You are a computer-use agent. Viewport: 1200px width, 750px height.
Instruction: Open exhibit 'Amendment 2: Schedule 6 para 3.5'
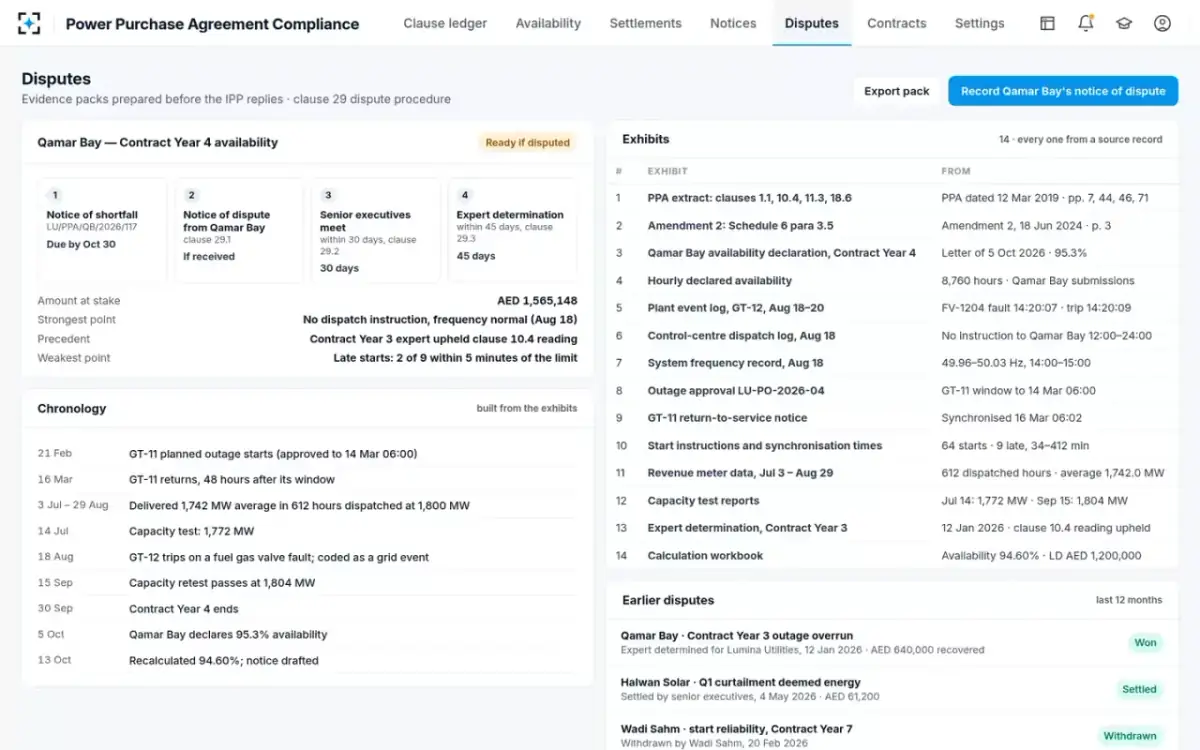[741, 226]
